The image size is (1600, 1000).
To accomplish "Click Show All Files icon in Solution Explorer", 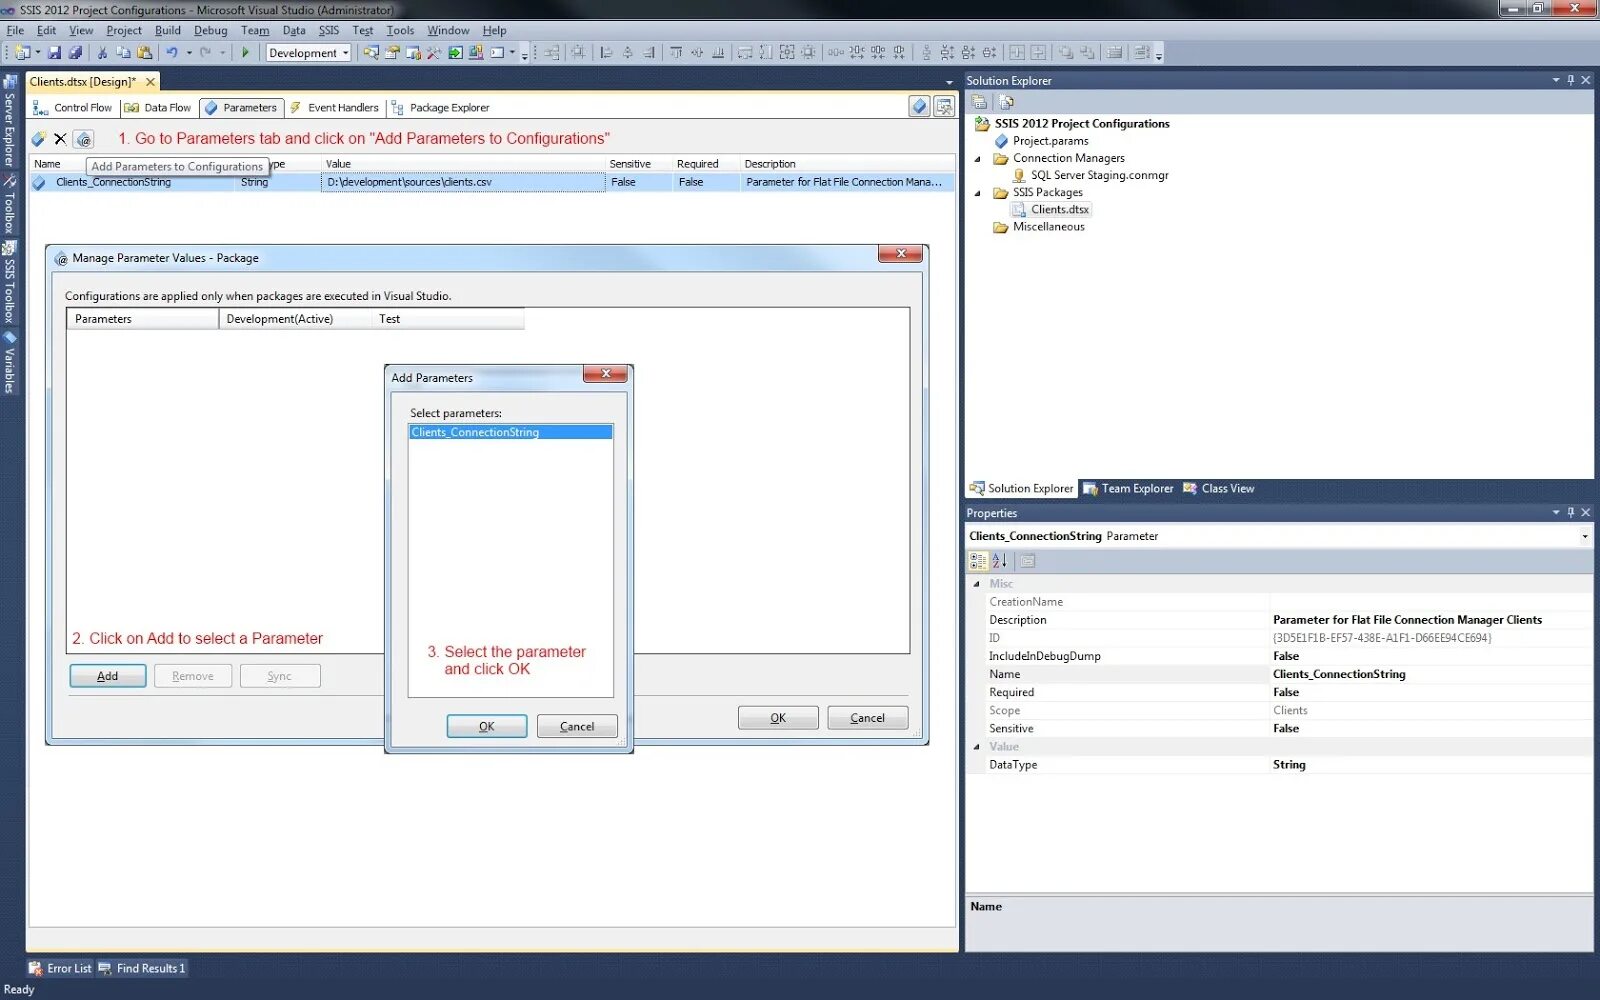I will click(x=1007, y=102).
